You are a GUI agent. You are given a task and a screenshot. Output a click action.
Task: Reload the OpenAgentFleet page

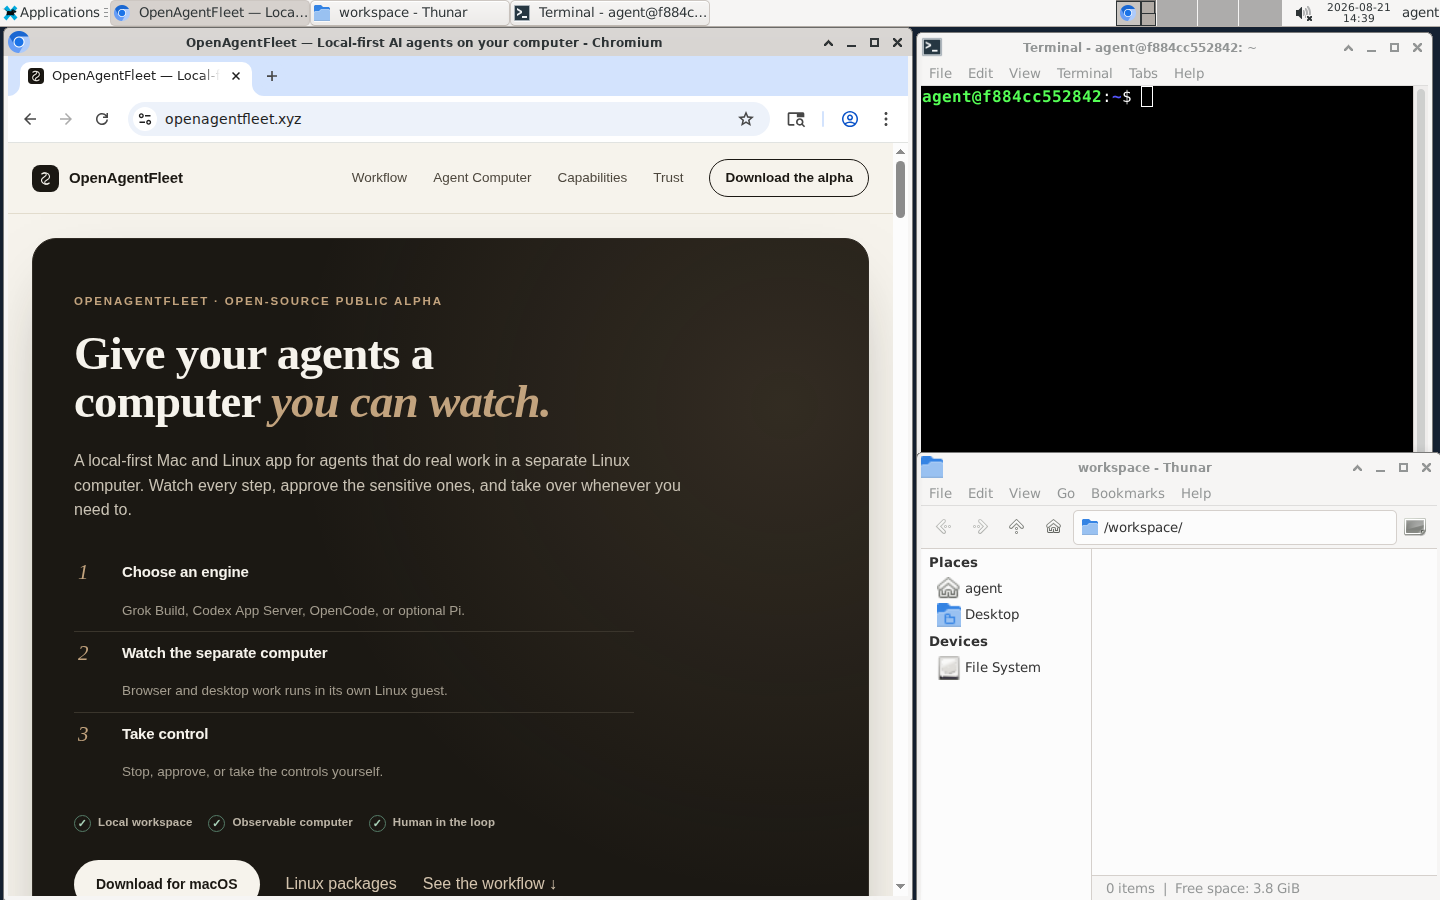102,119
